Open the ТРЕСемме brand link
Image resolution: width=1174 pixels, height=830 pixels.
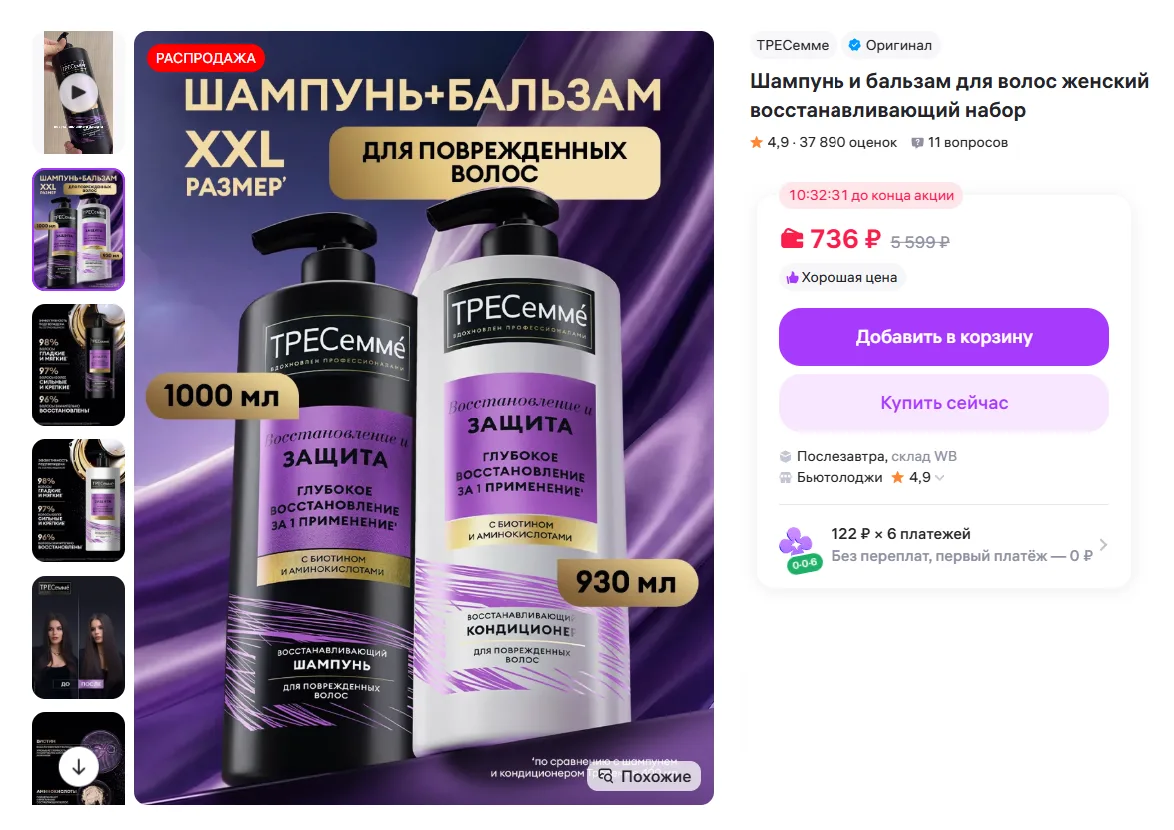point(792,46)
